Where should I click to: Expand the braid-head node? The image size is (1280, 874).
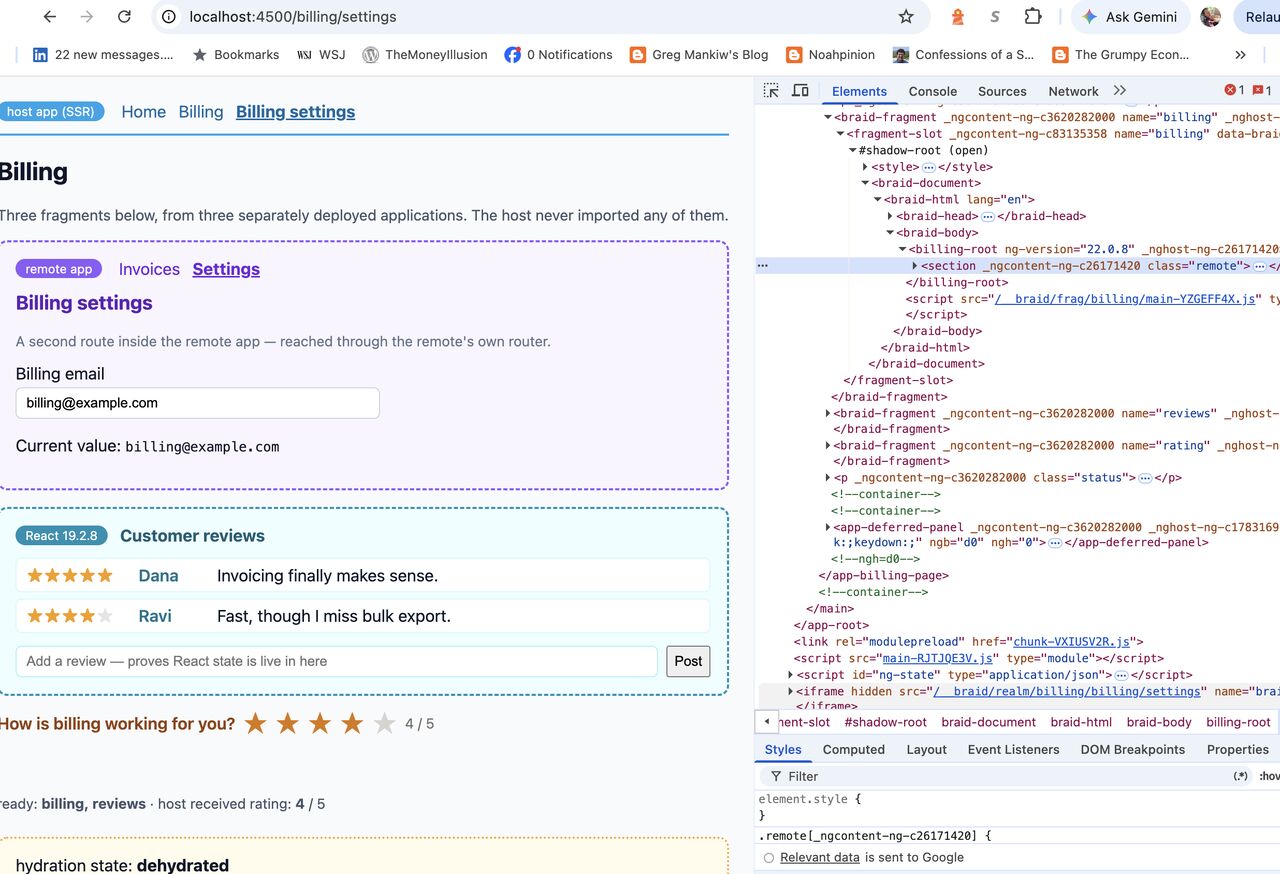pyautogui.click(x=890, y=216)
